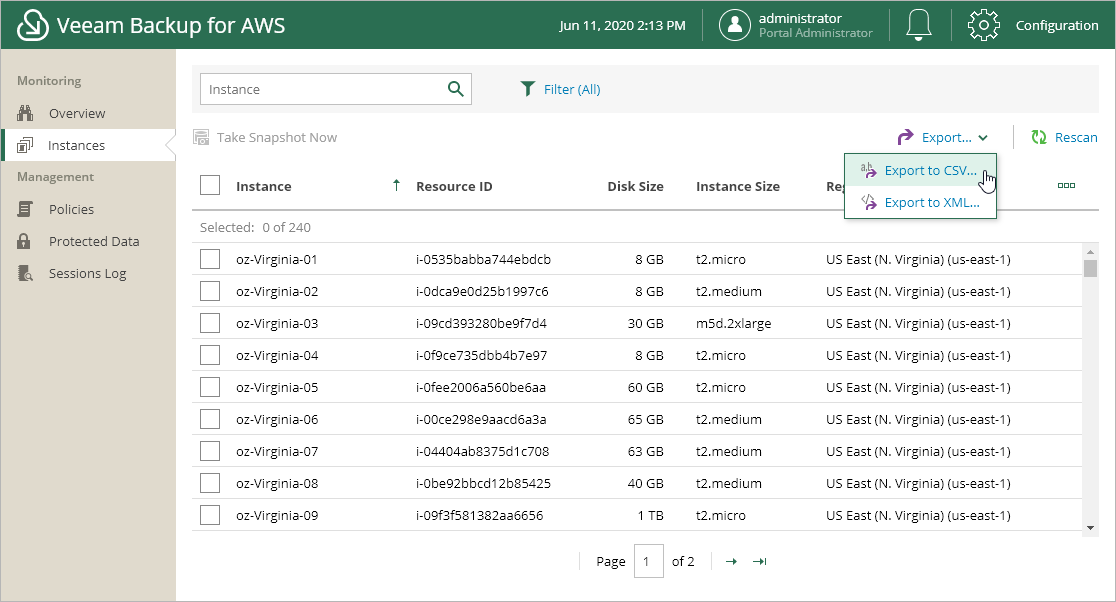Open the Configuration gear icon
The image size is (1116, 602).
tap(984, 25)
